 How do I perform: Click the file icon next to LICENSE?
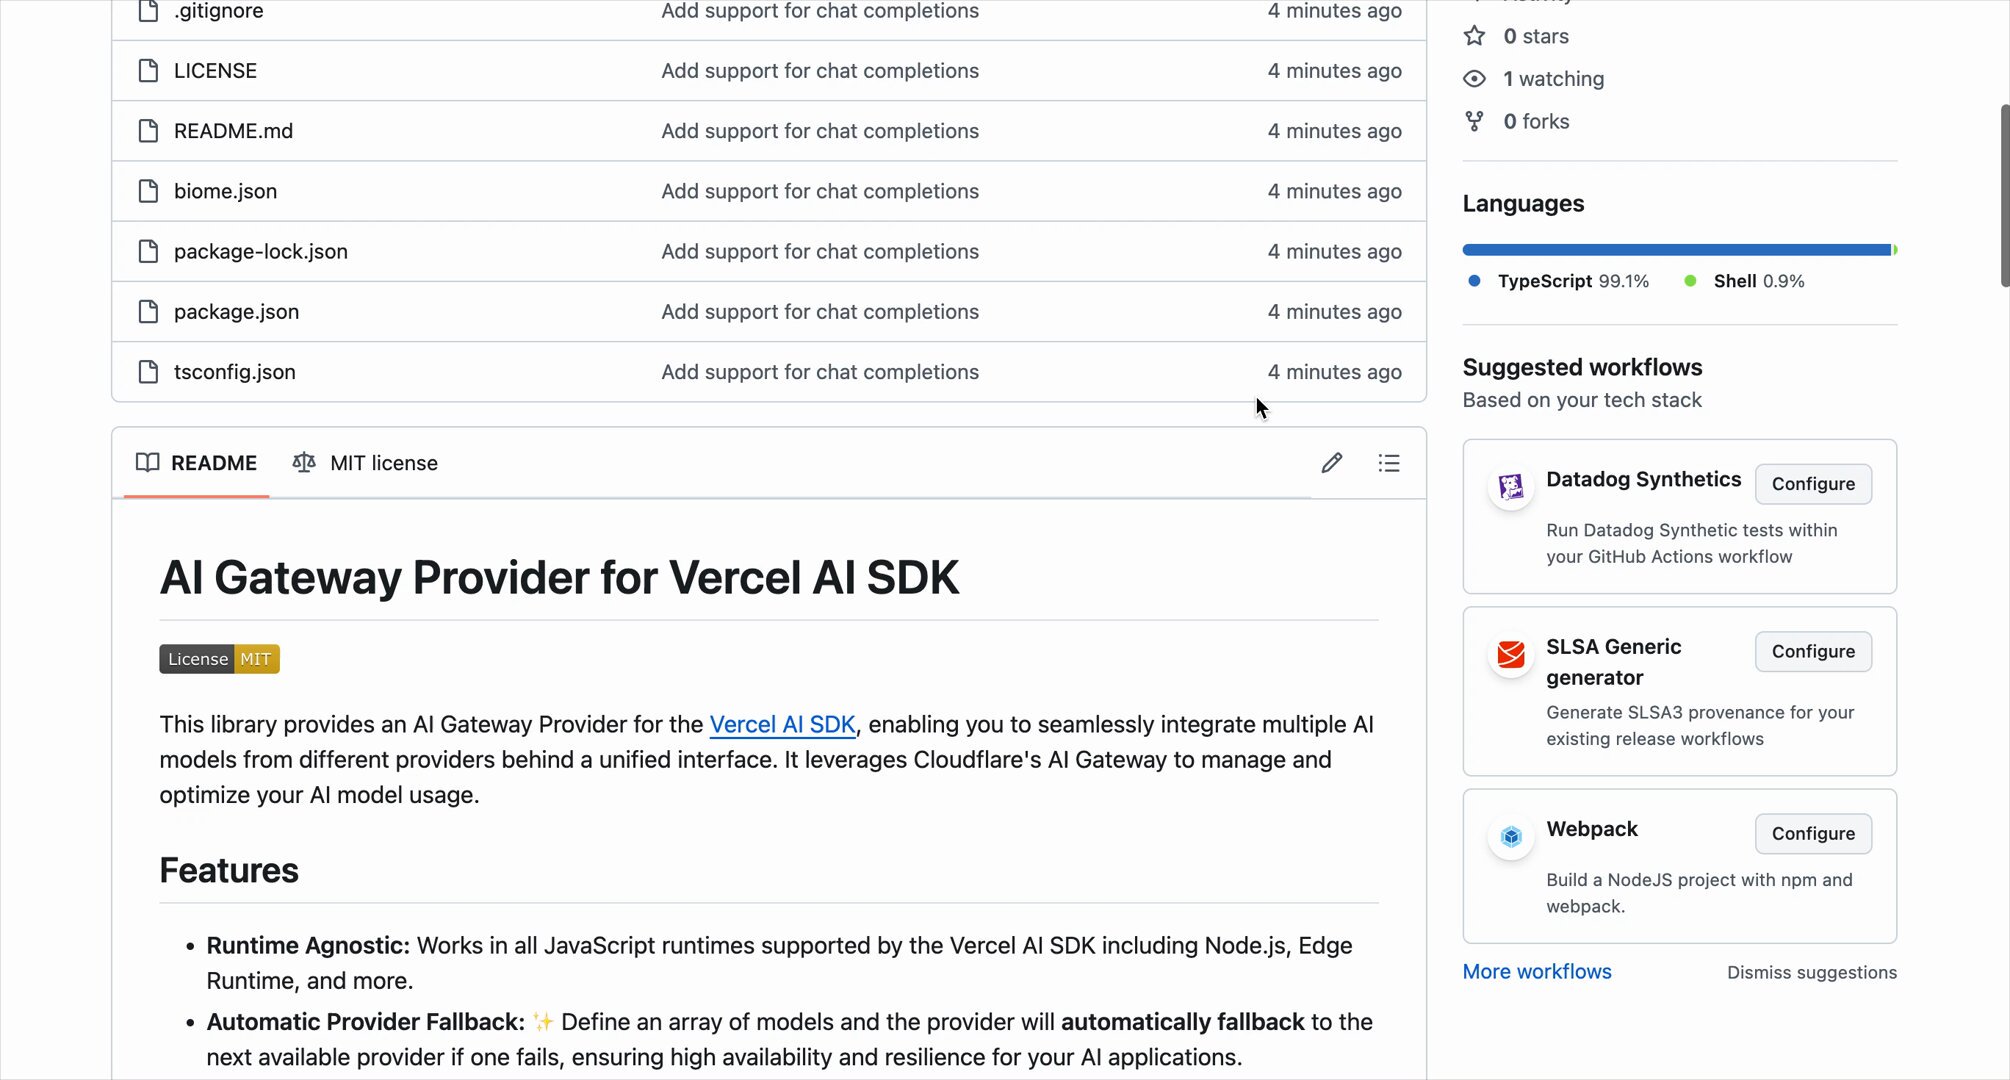tap(148, 71)
